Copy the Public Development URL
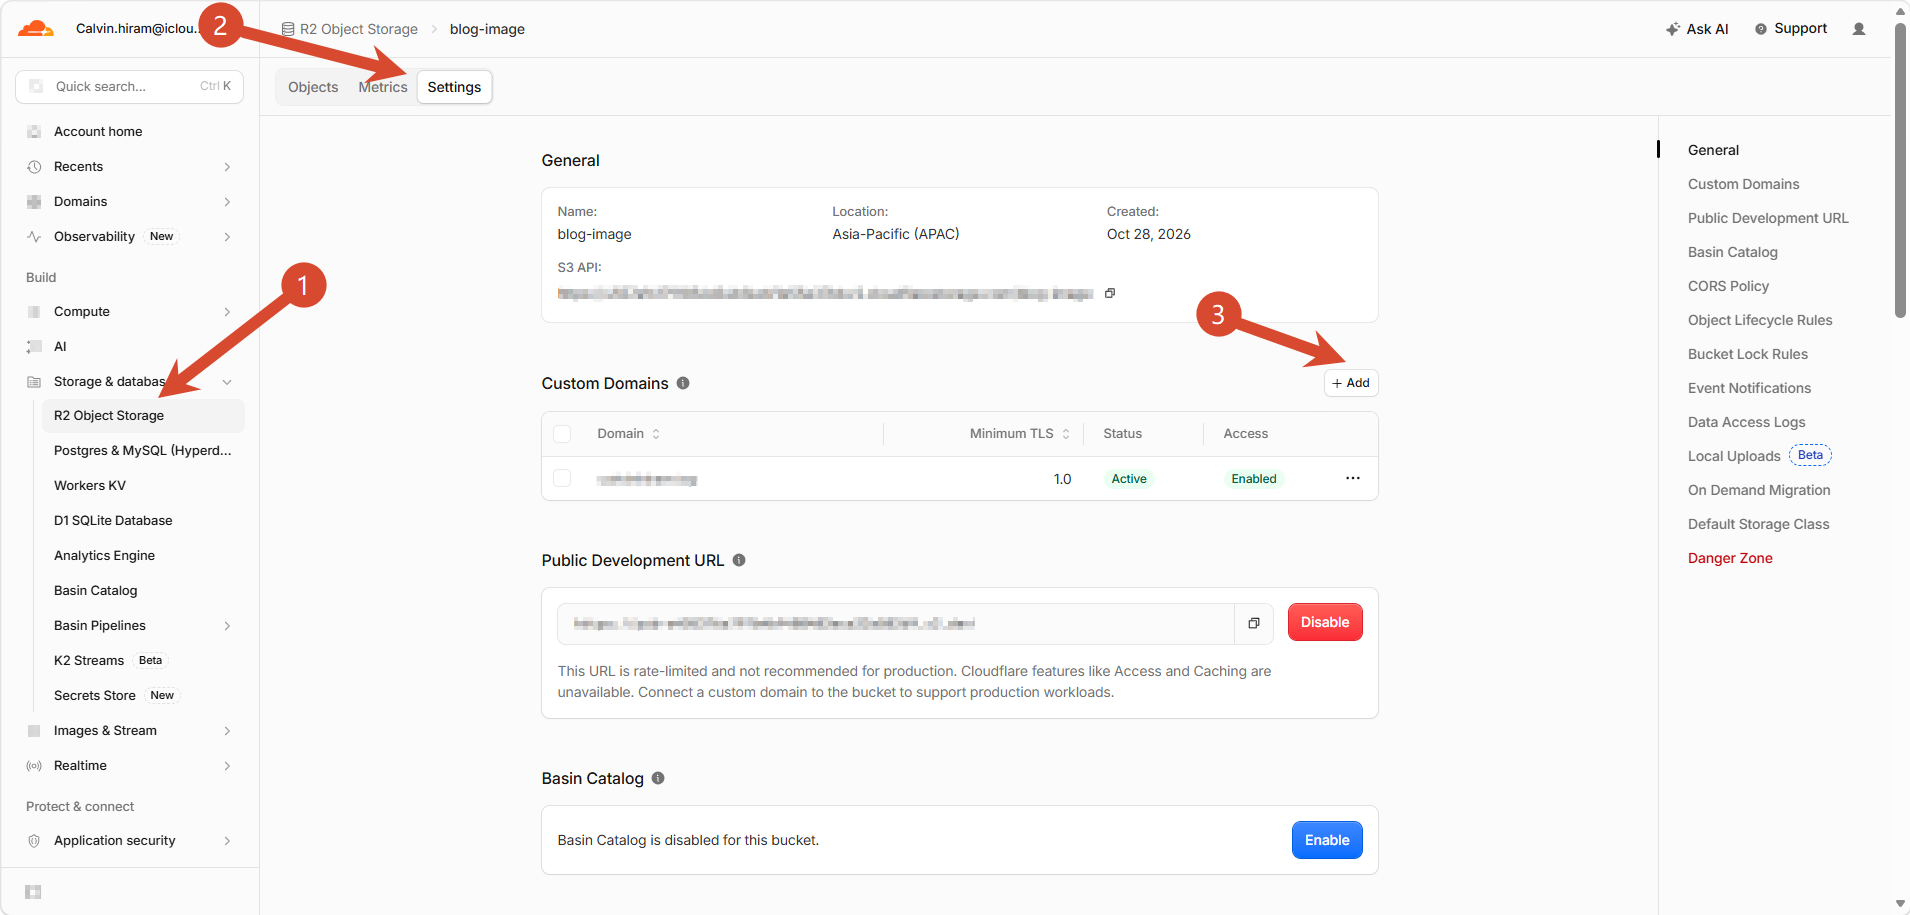This screenshot has width=1910, height=915. pos(1254,623)
